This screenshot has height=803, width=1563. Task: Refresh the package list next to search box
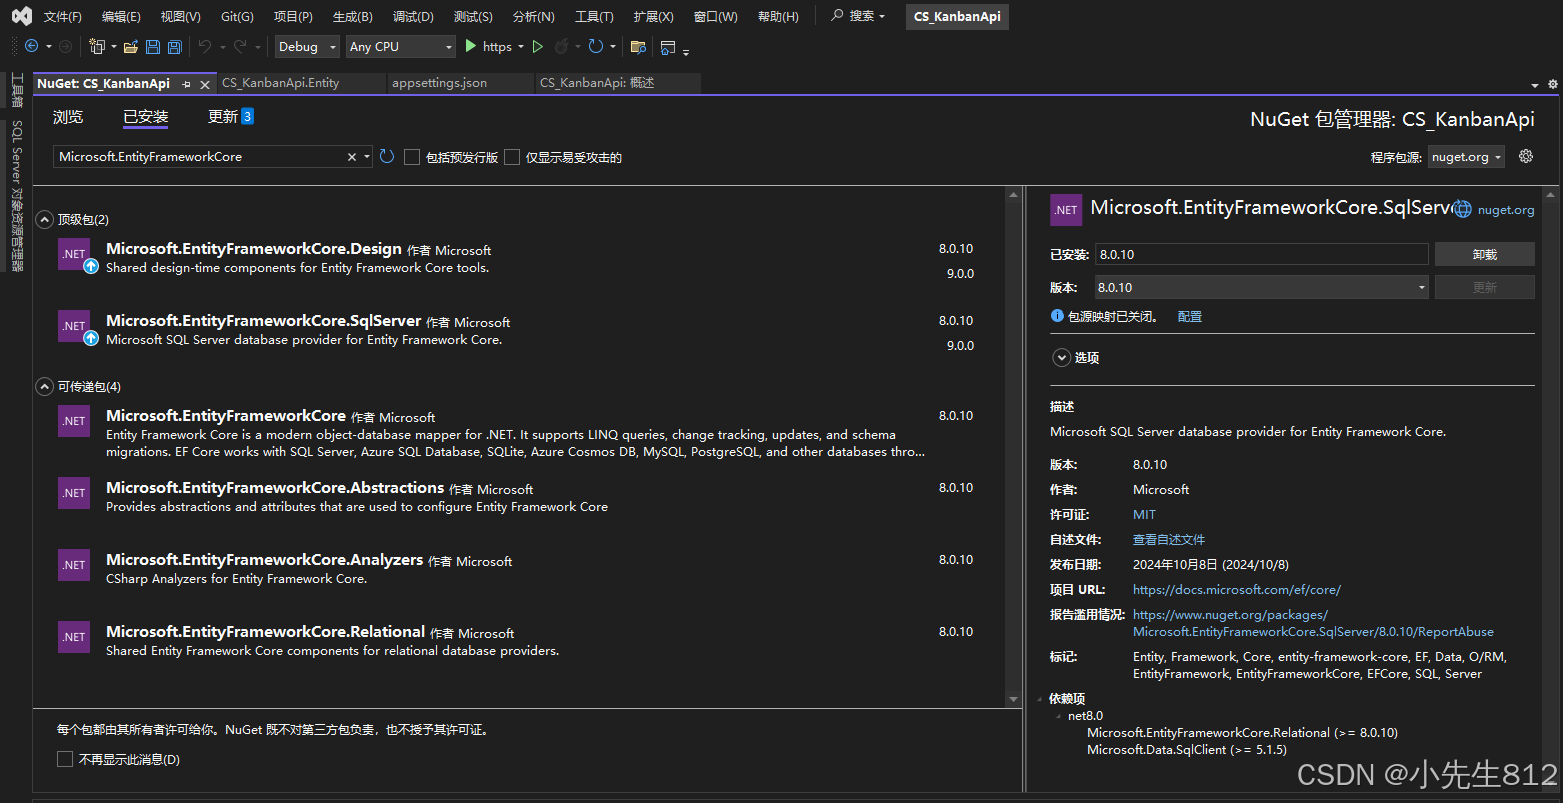pos(387,157)
